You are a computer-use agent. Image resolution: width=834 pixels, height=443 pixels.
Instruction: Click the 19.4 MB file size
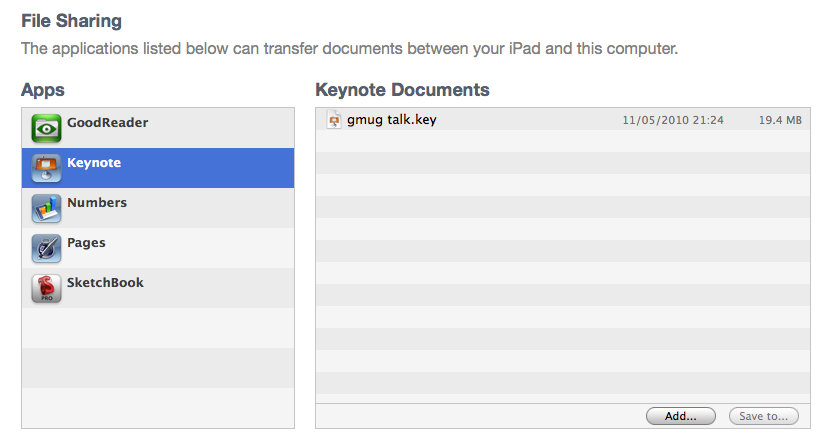coord(779,121)
